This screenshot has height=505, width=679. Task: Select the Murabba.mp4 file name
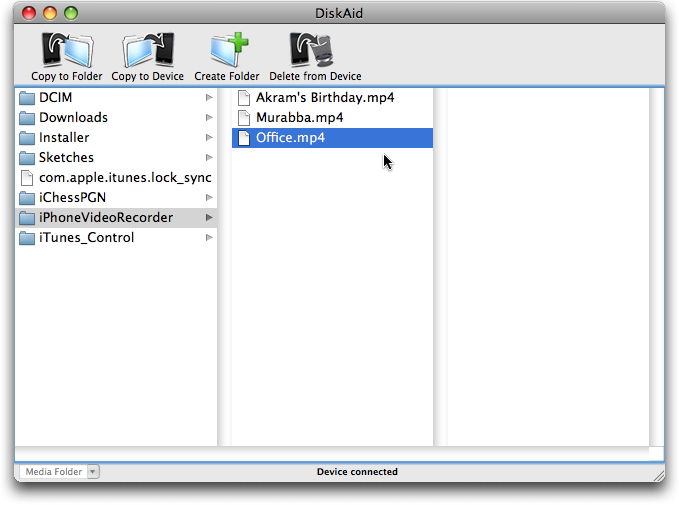300,117
